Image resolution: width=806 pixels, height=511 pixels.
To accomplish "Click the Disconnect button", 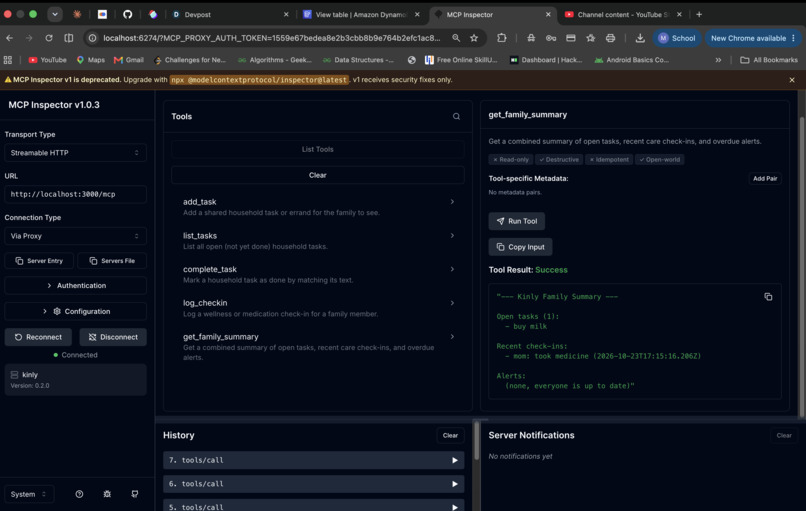I will coord(113,337).
